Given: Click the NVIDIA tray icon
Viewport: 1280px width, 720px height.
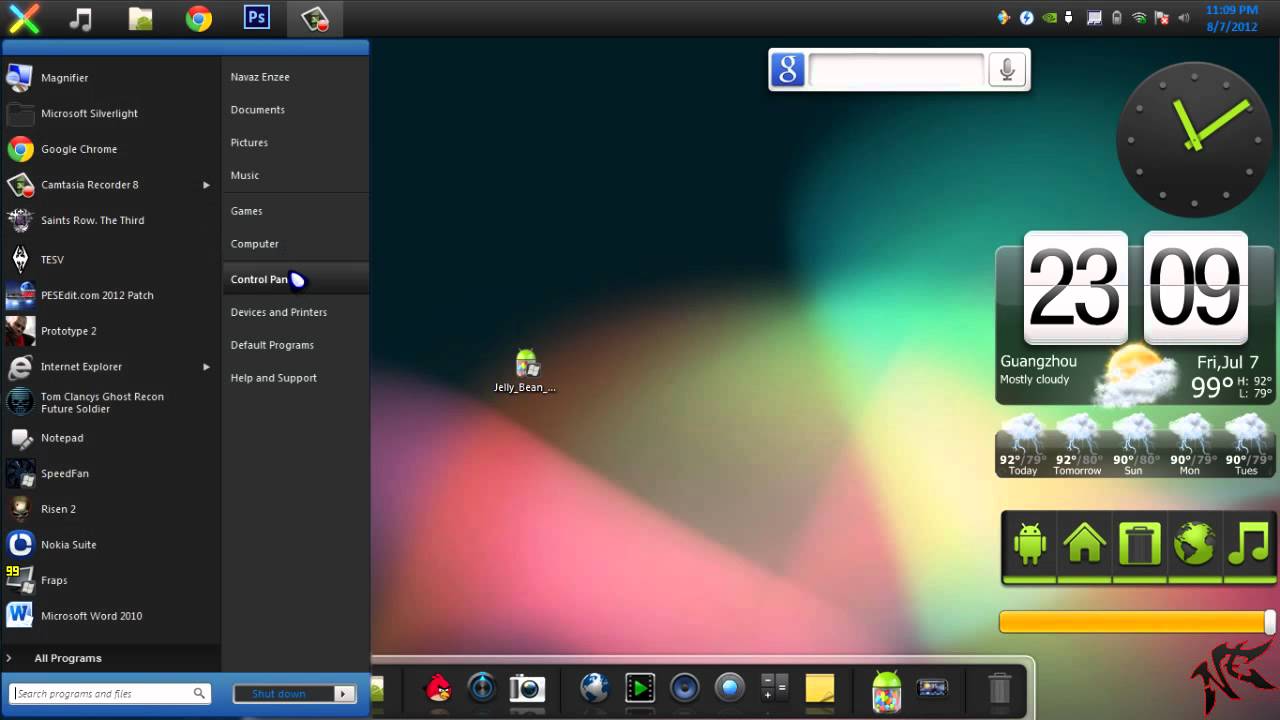Looking at the screenshot, I should [1050, 18].
